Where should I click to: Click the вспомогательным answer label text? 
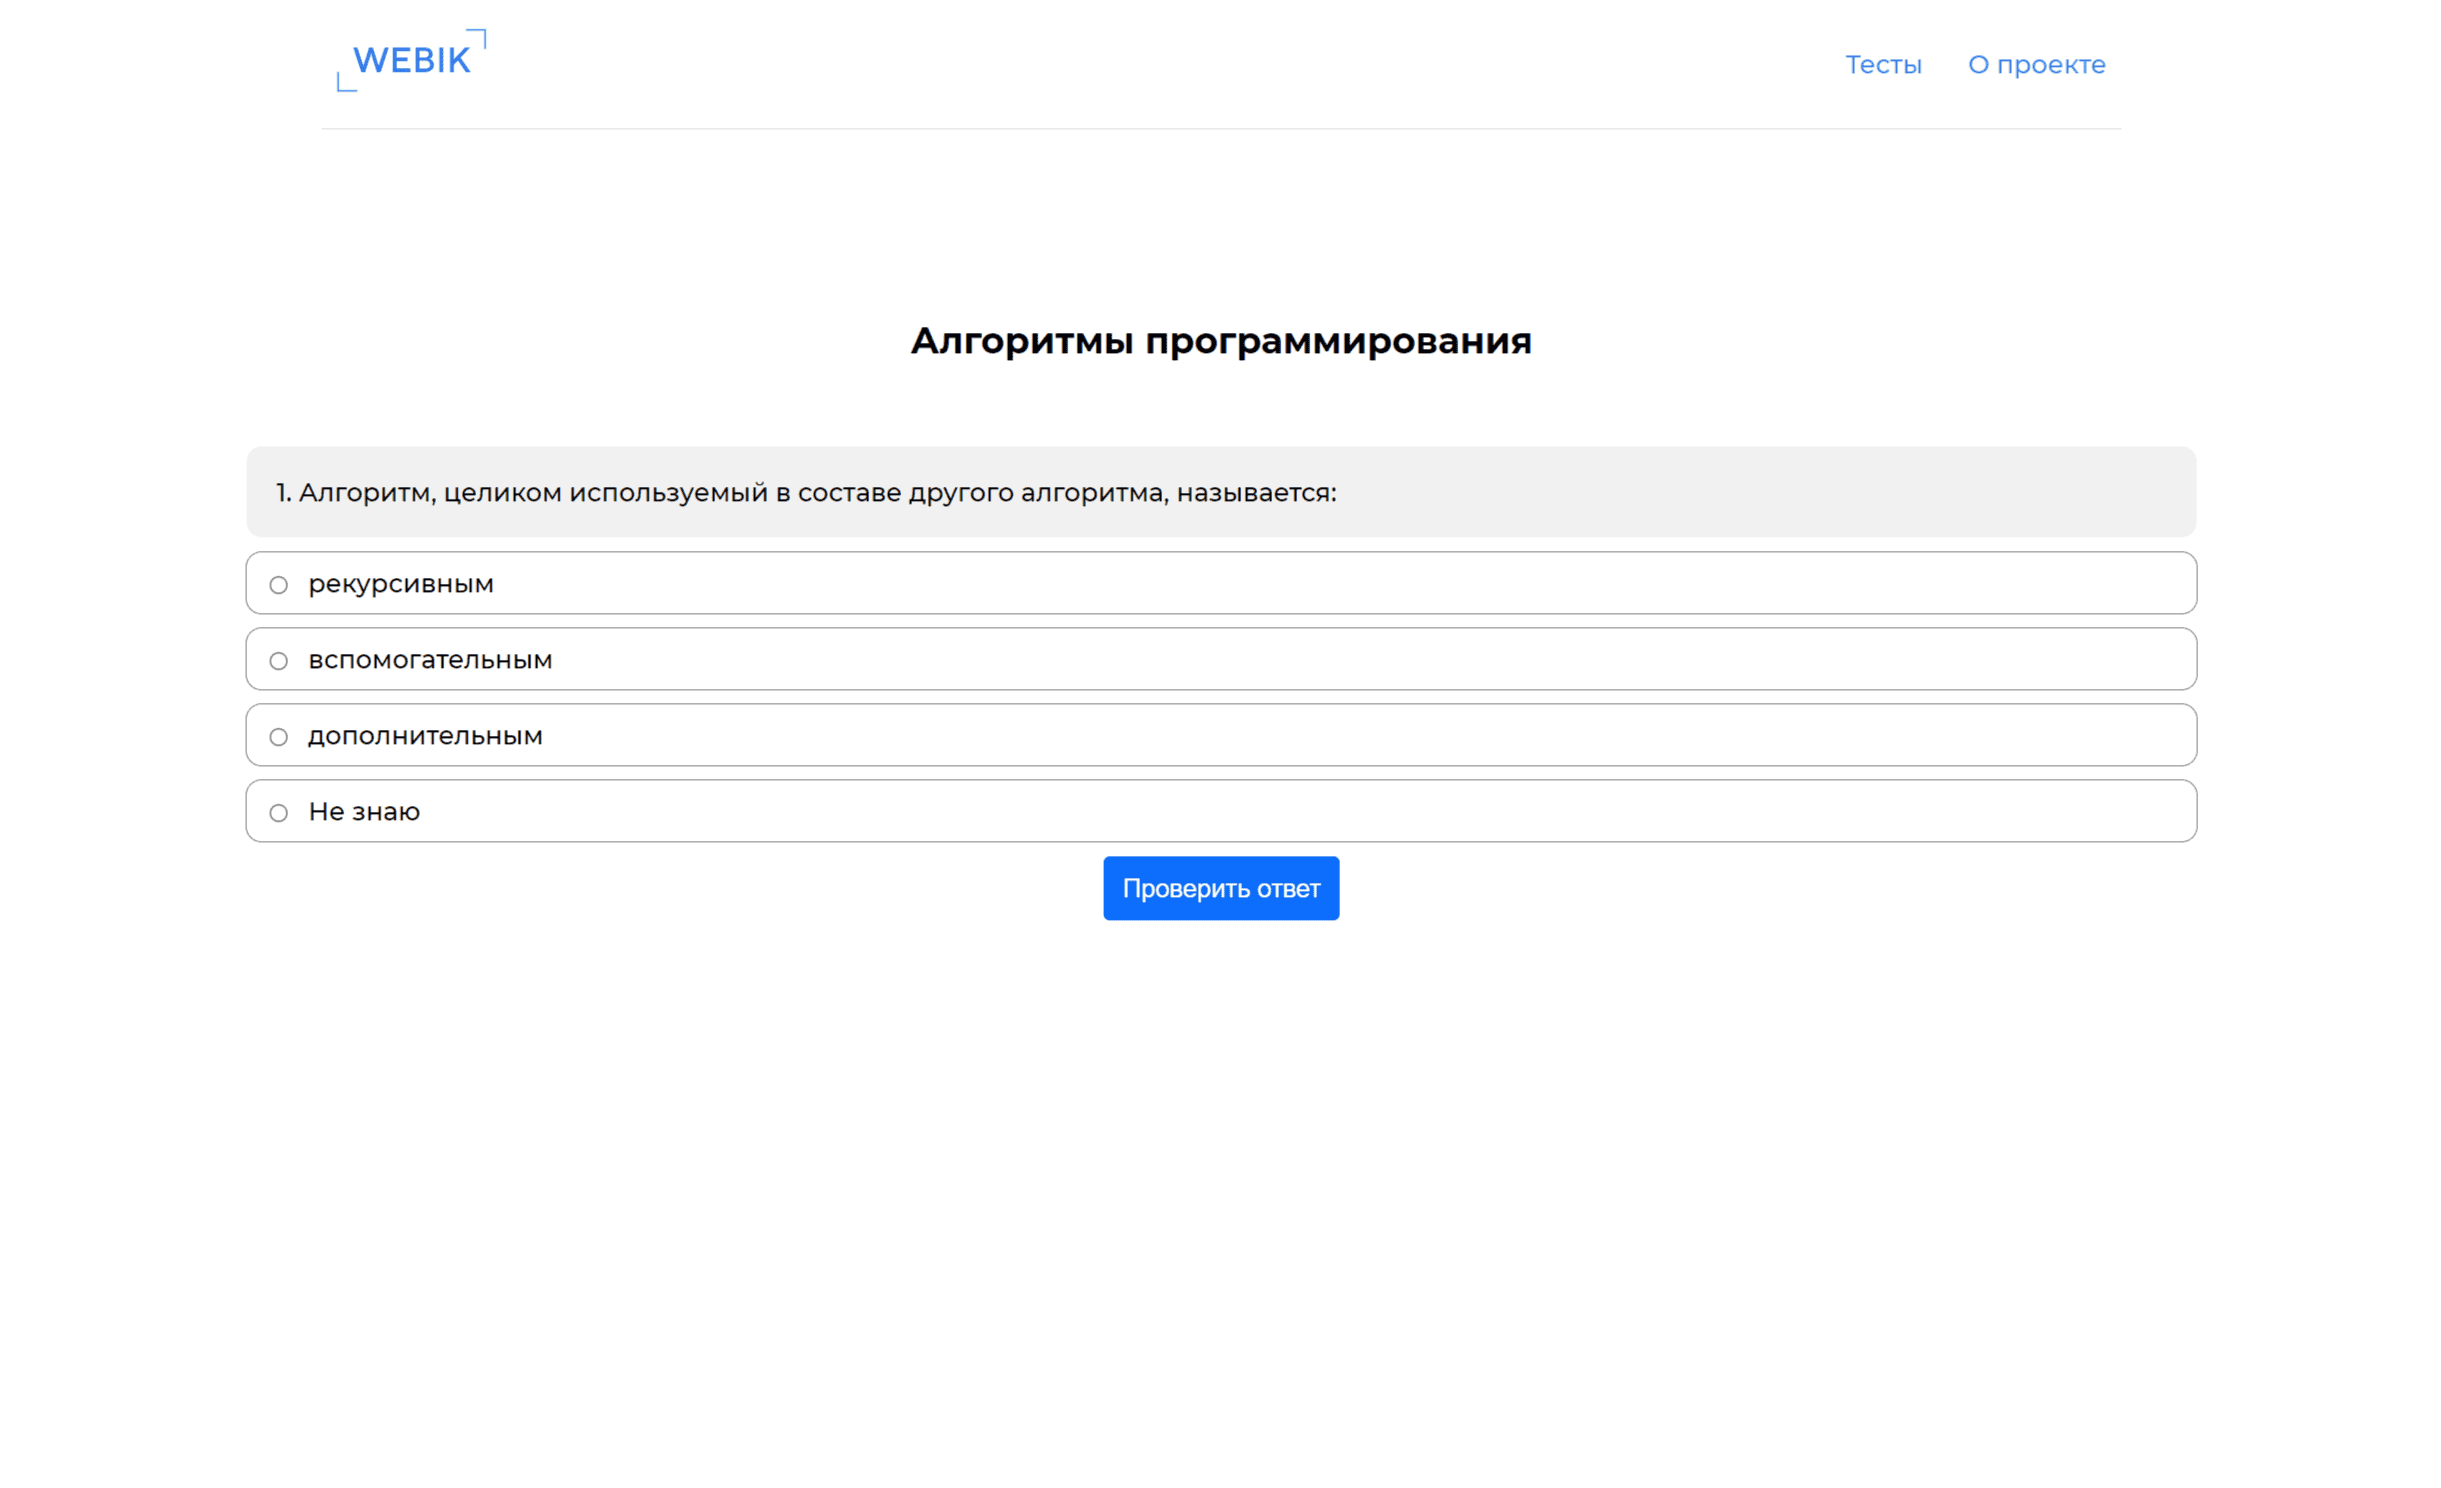point(430,660)
